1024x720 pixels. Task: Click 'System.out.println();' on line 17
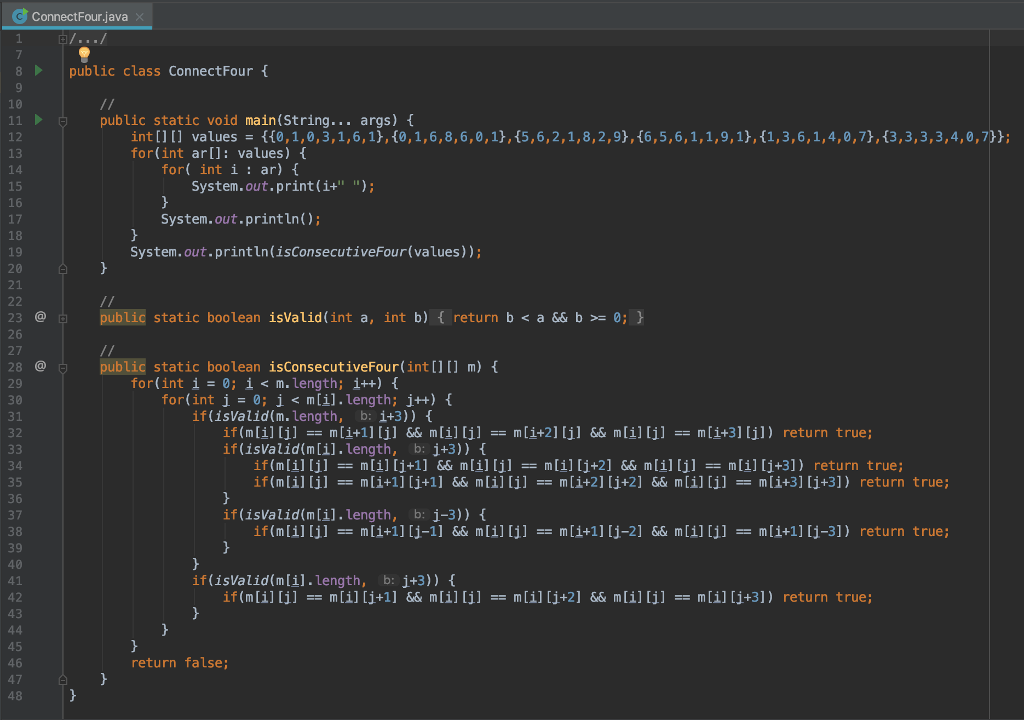pos(241,219)
